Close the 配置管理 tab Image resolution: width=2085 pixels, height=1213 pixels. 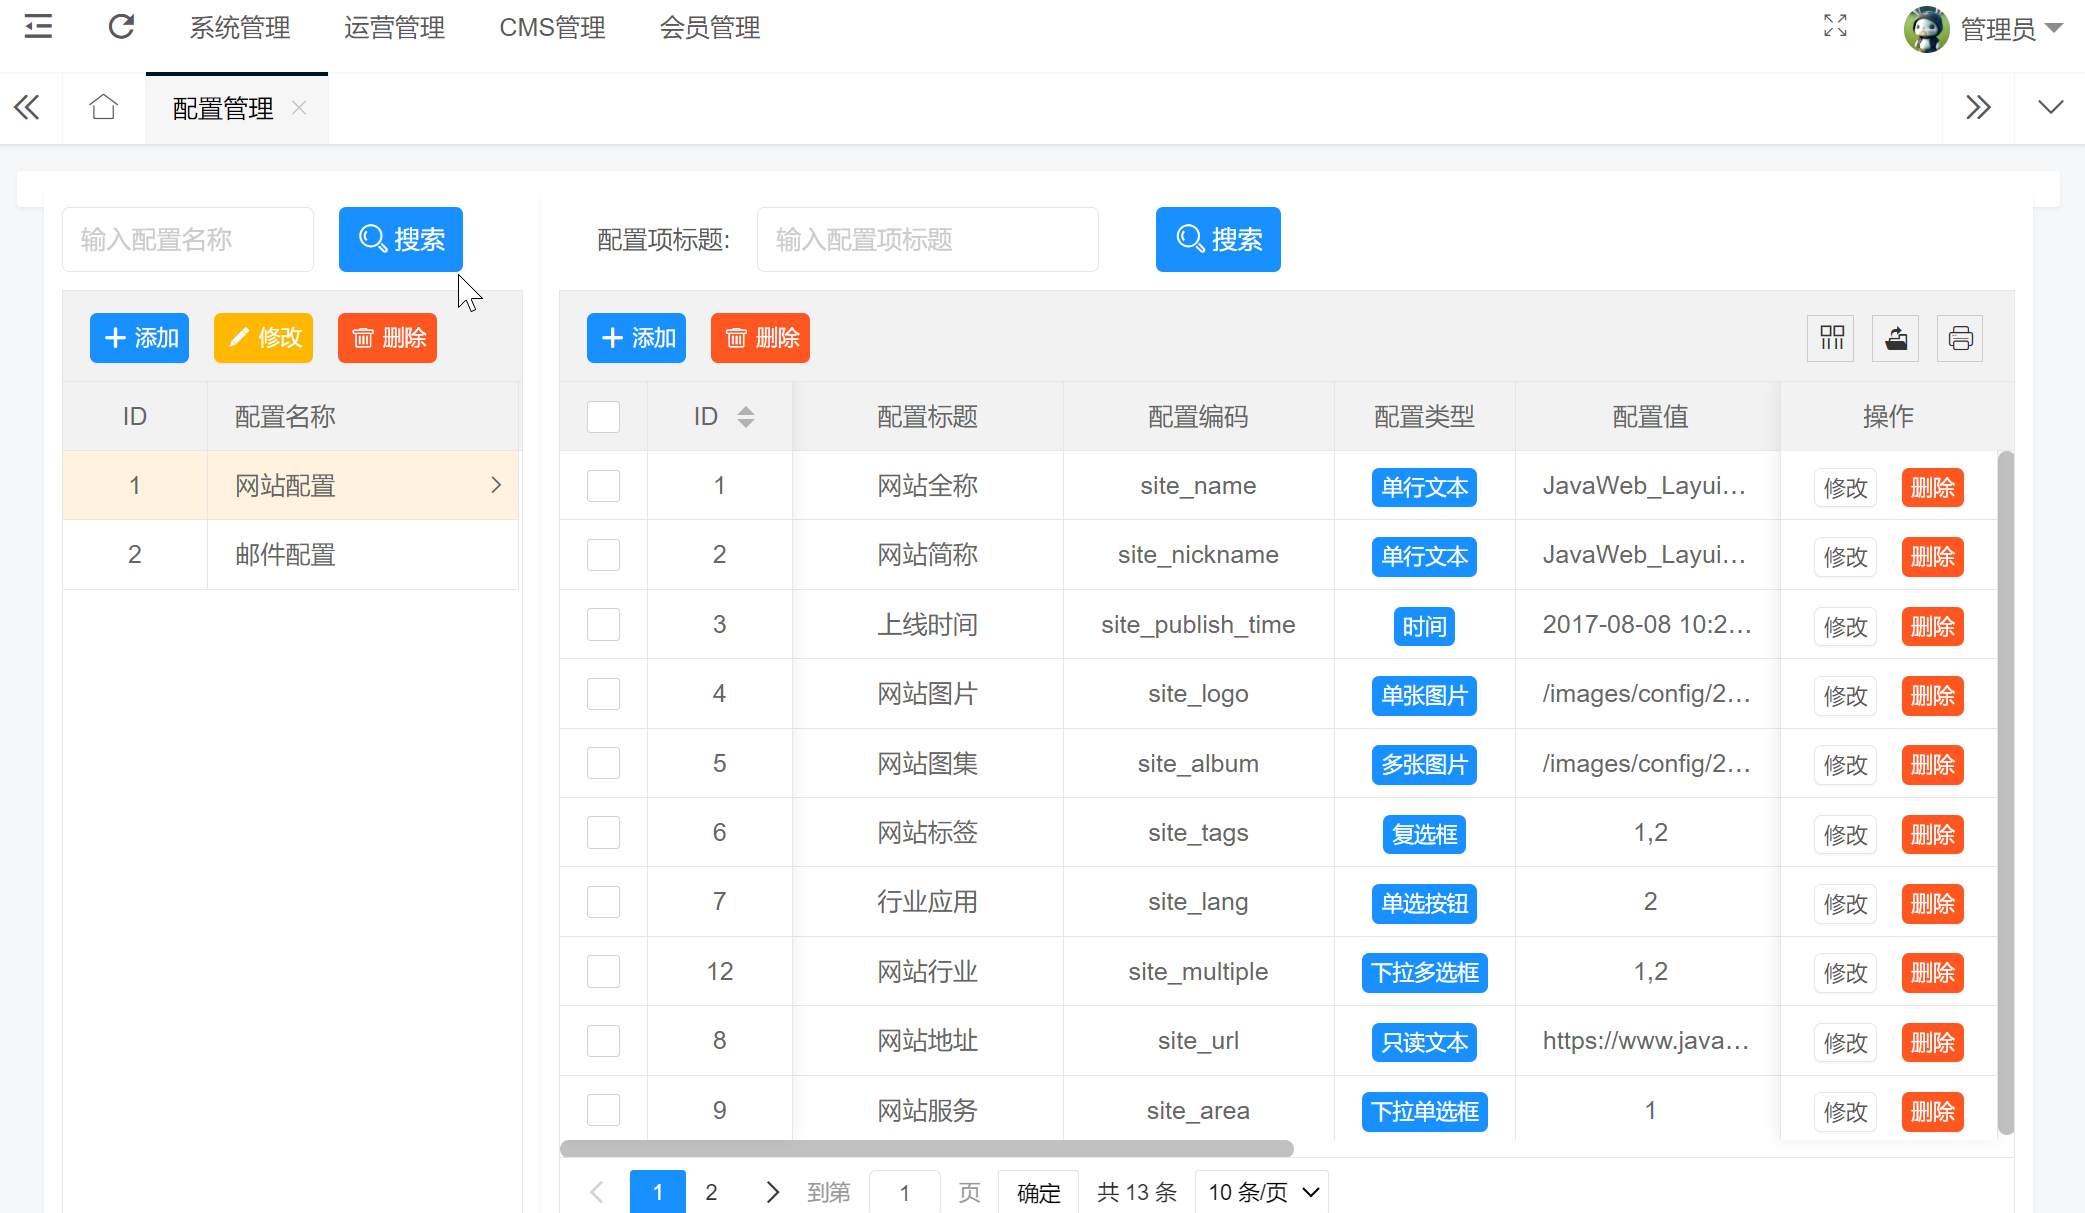coord(299,107)
